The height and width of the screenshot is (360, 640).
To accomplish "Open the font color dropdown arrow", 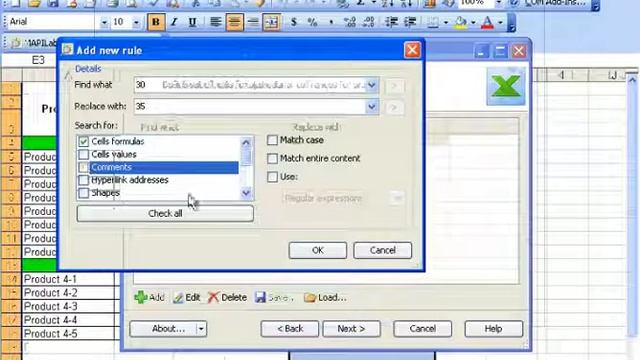I will pos(500,22).
